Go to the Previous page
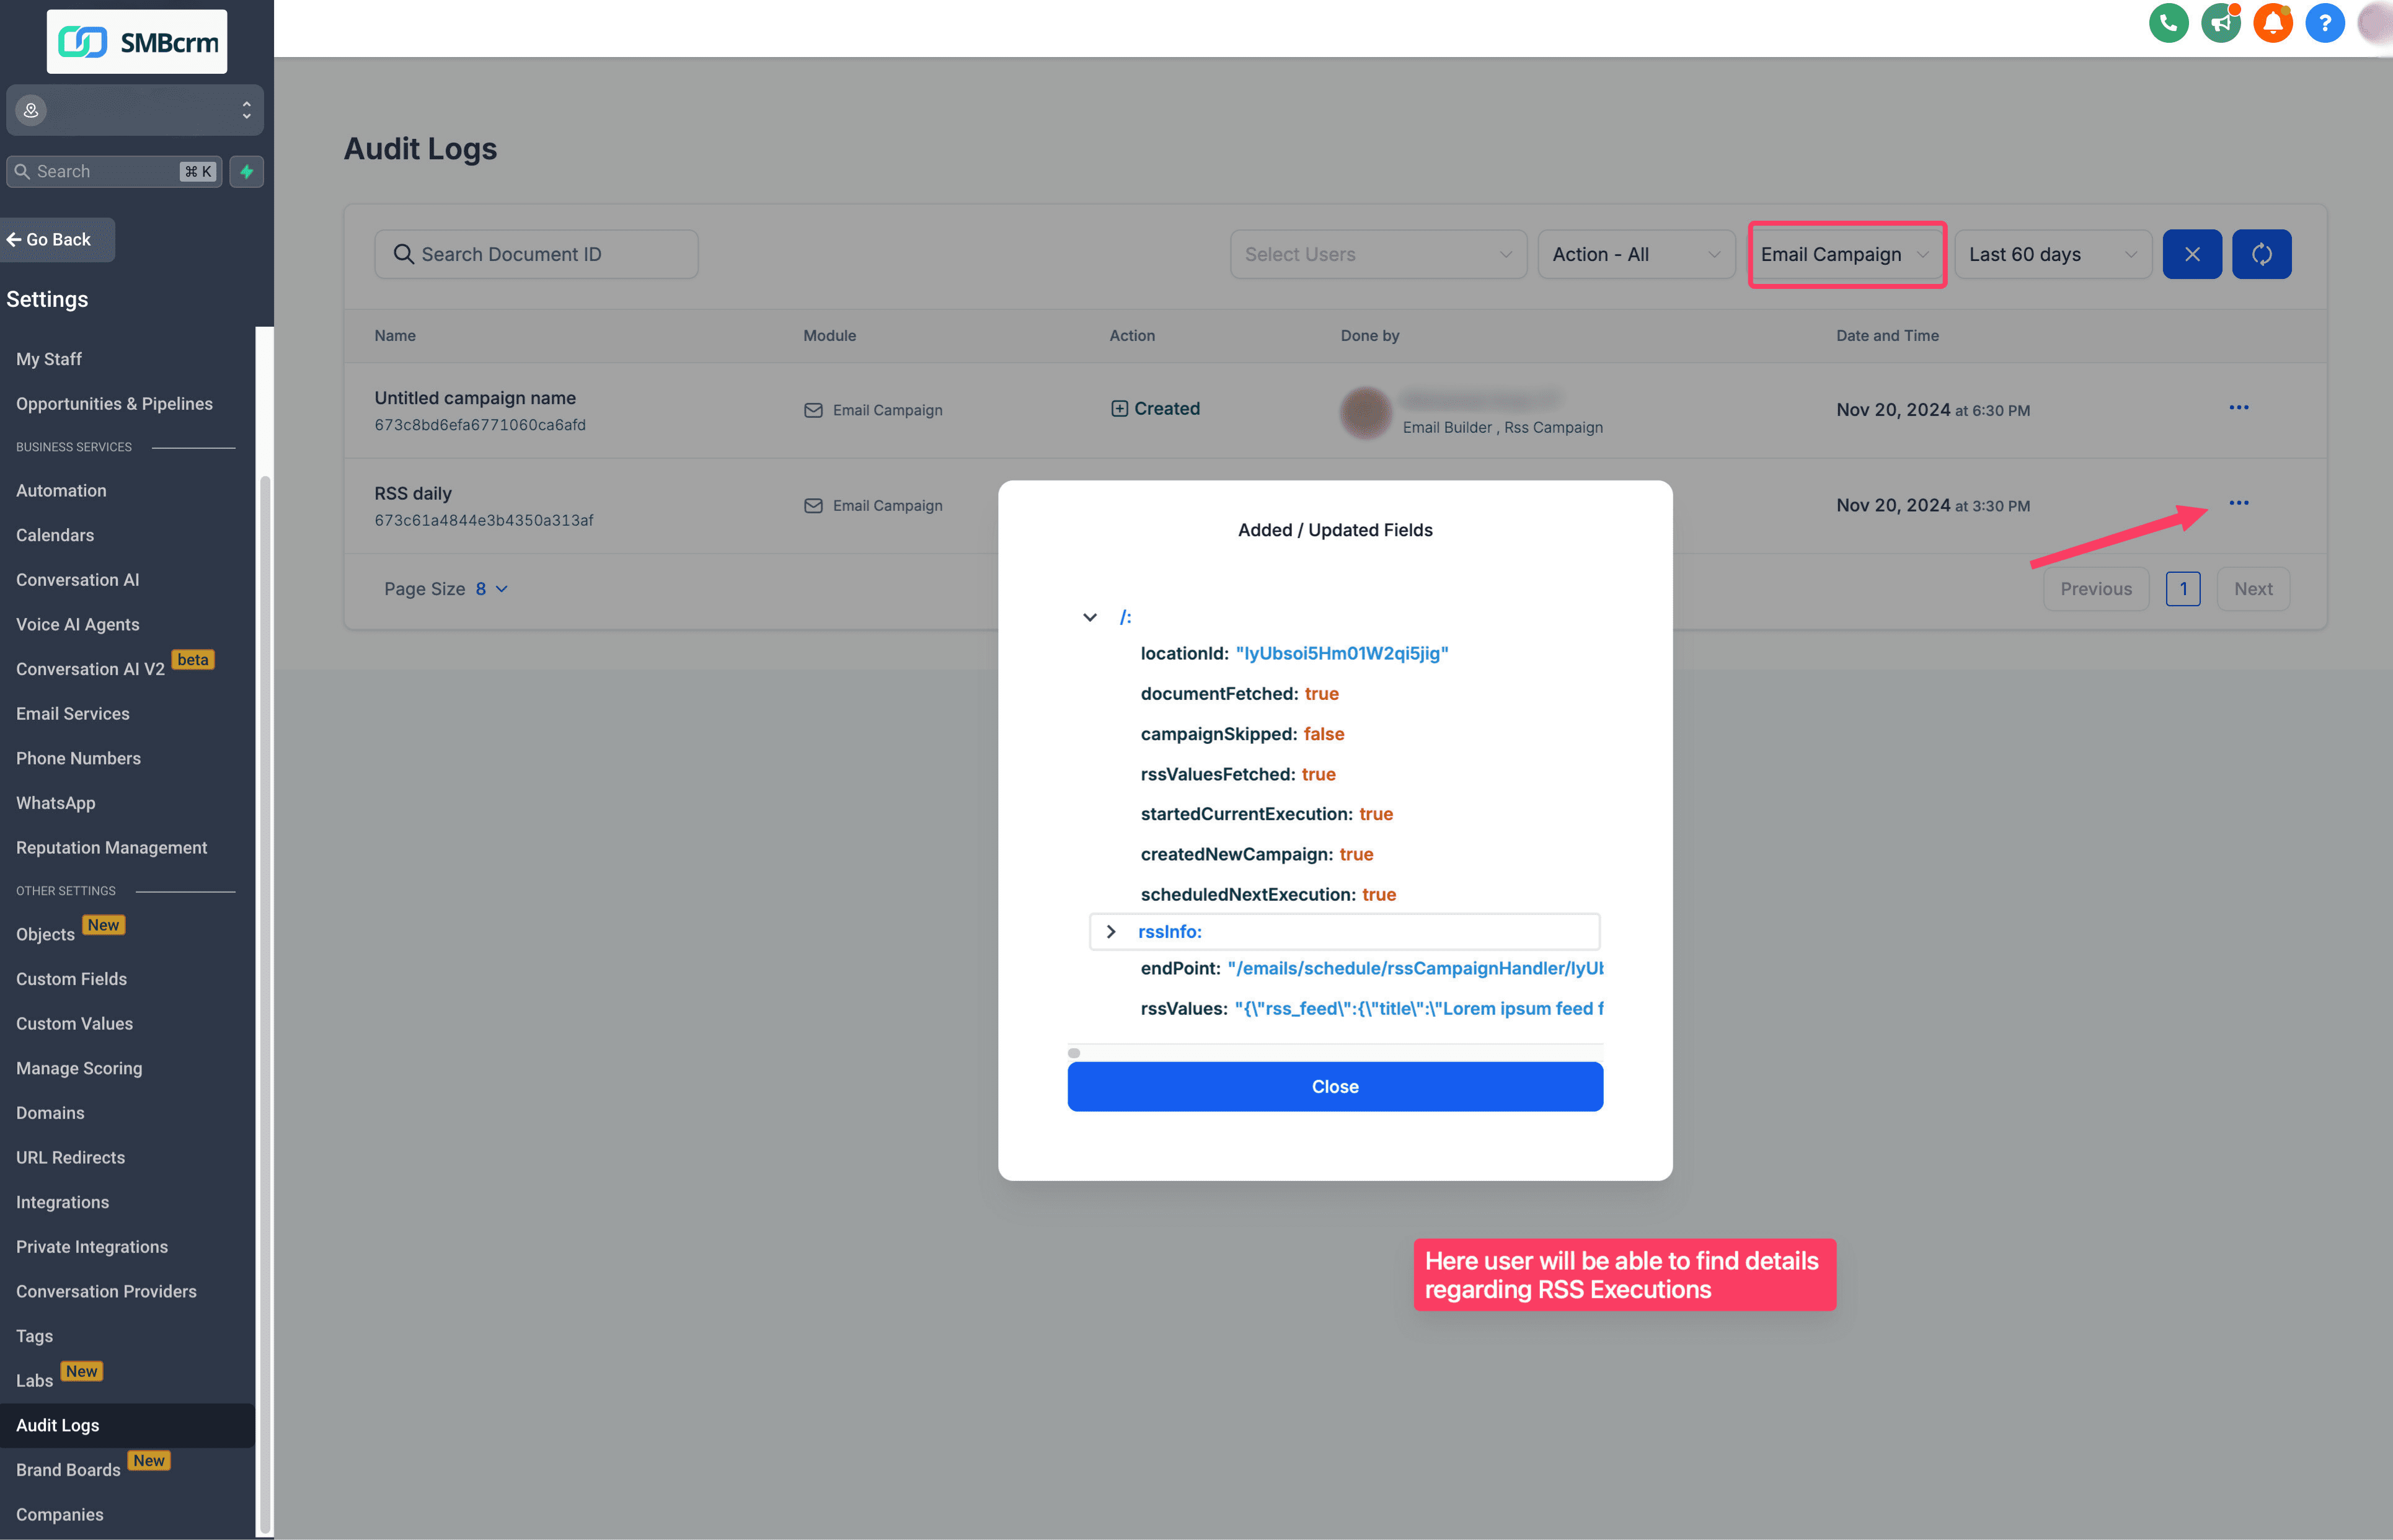 [2095, 589]
